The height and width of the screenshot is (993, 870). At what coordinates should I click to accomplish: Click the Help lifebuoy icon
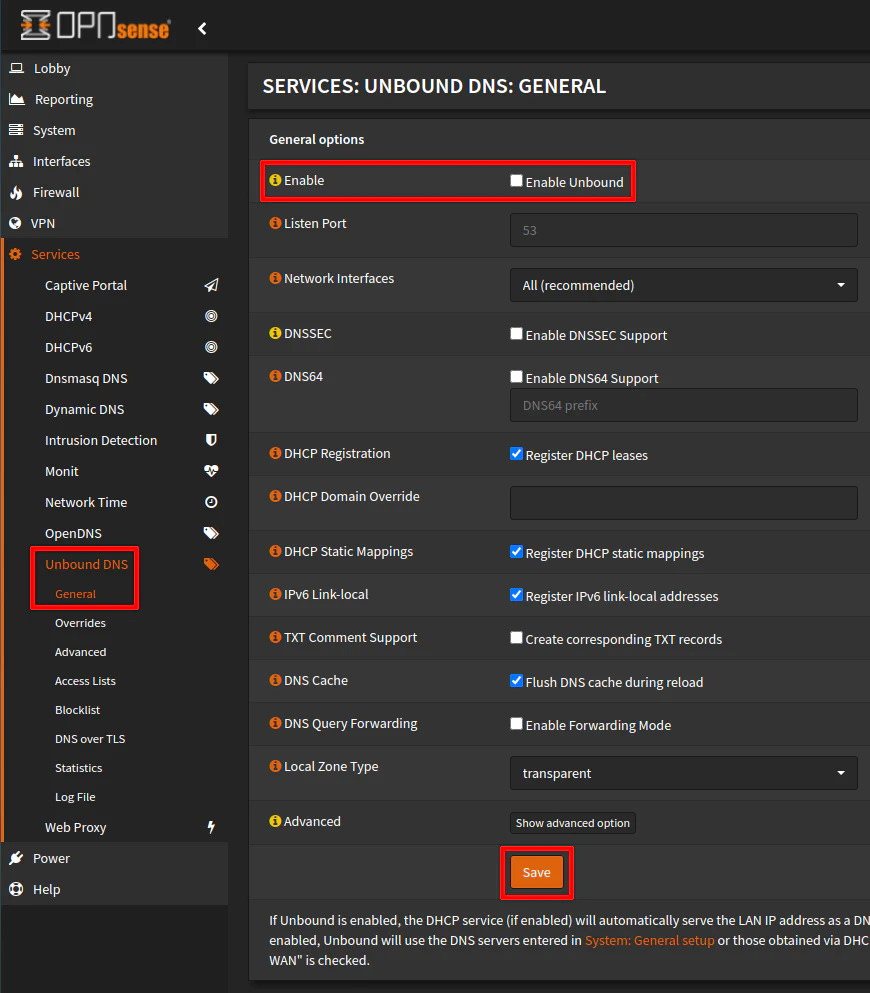coord(16,889)
